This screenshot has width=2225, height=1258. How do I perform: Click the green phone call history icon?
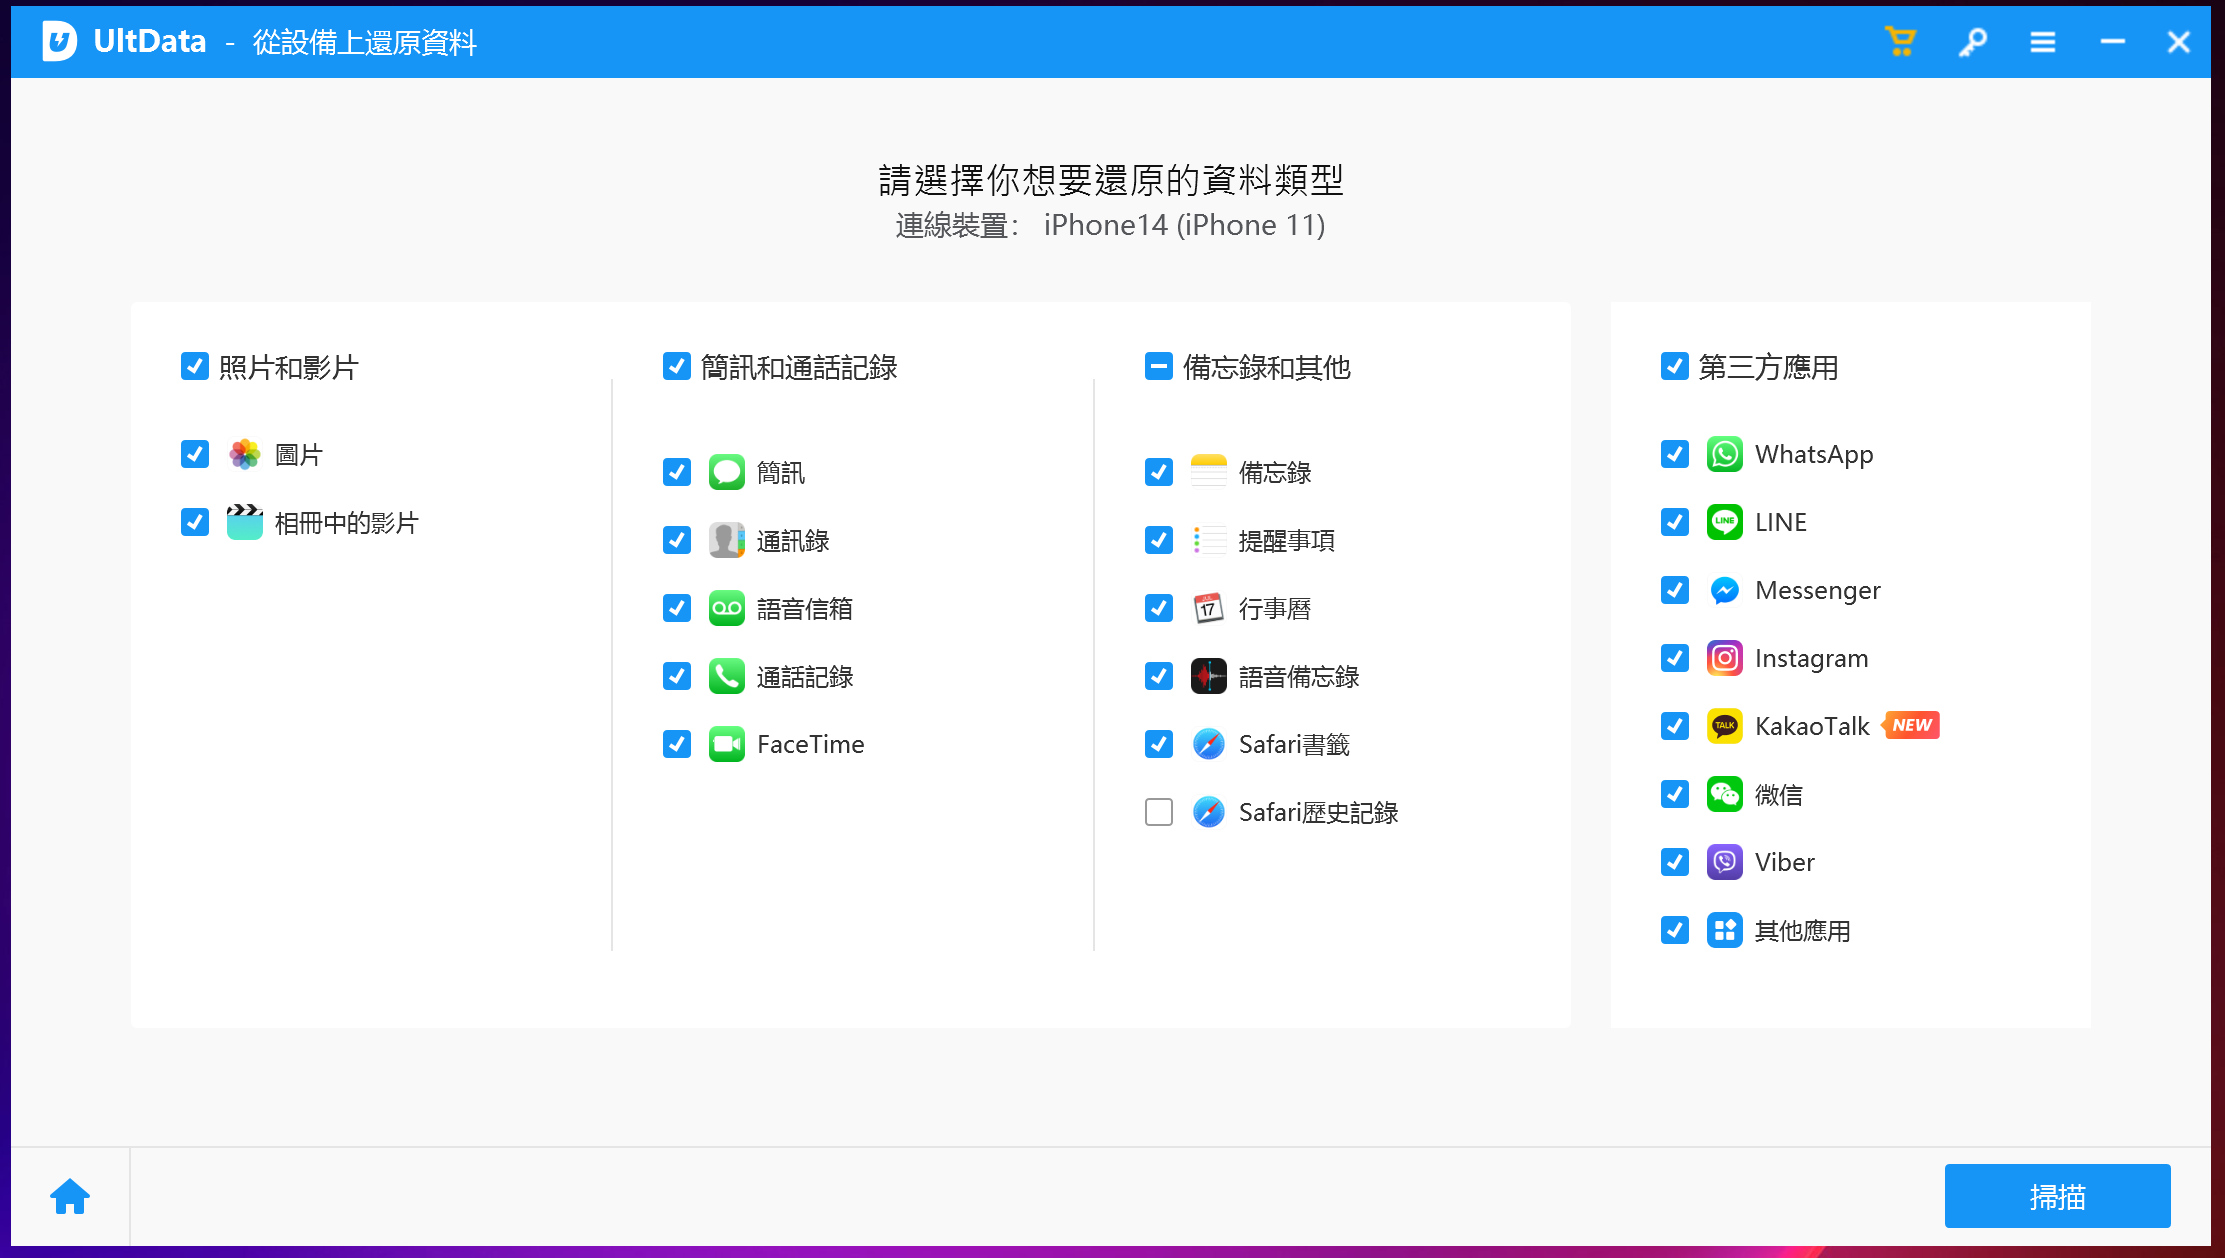(x=727, y=676)
